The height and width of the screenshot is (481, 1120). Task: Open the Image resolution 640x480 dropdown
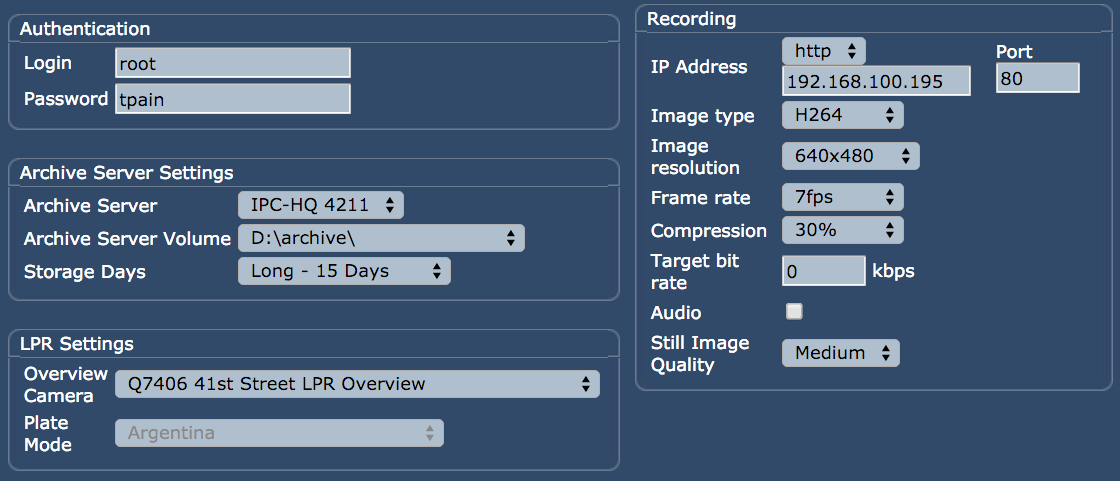851,156
